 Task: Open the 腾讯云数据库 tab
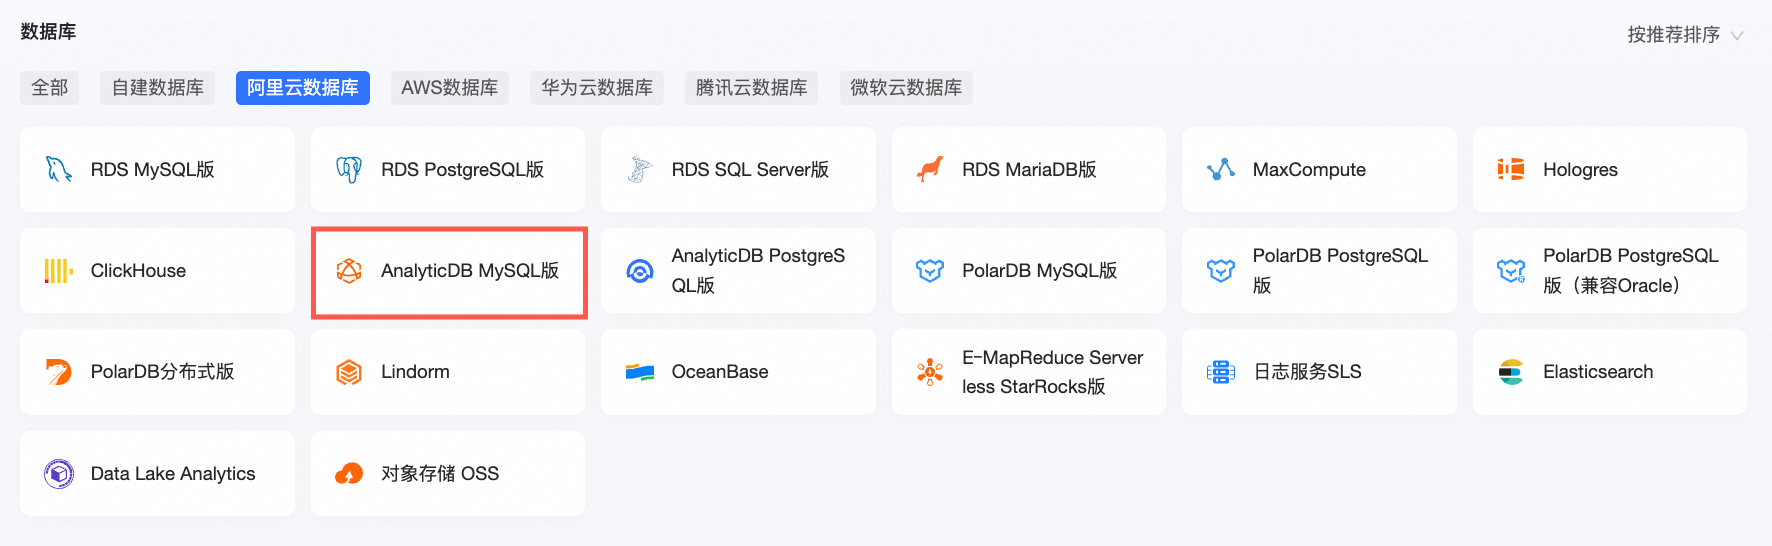[752, 88]
